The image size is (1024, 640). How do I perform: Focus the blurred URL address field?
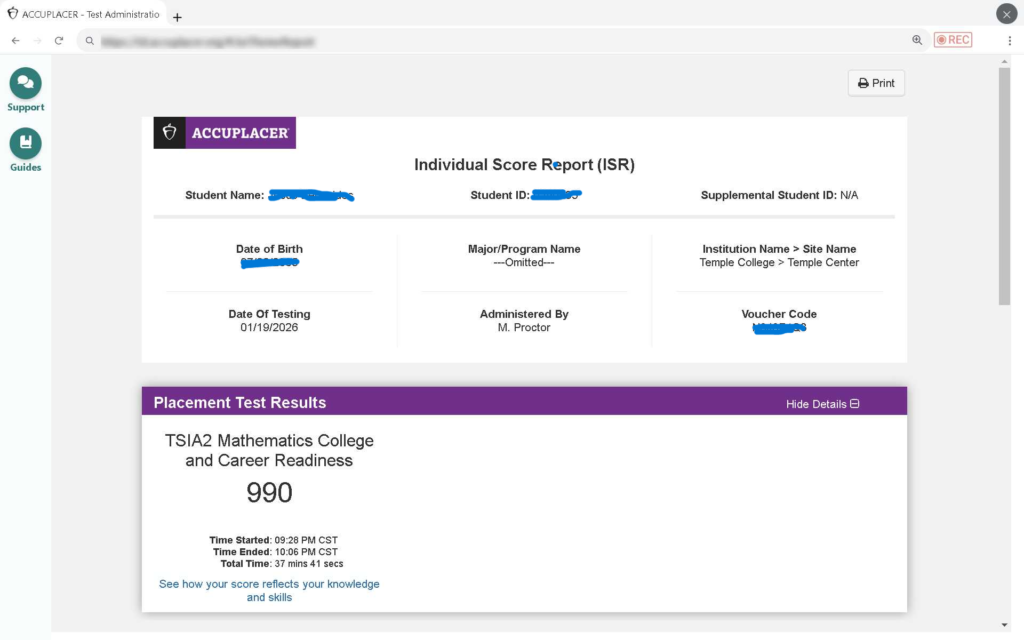(x=400, y=41)
